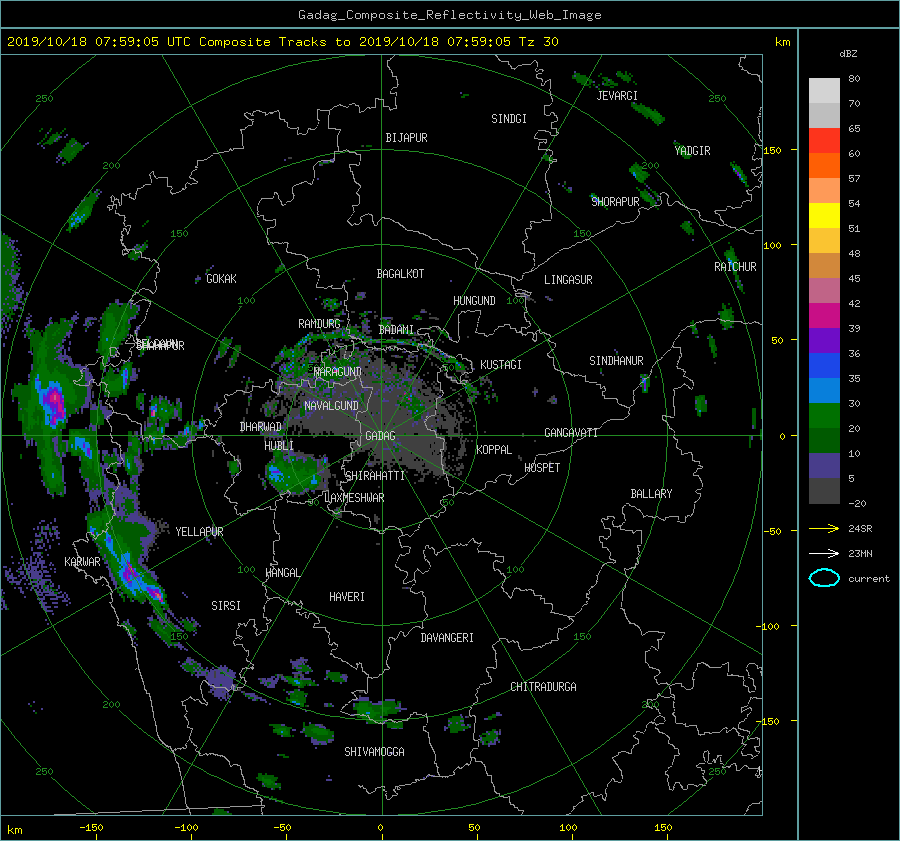Click the BIJAPUR city label

pyautogui.click(x=406, y=138)
